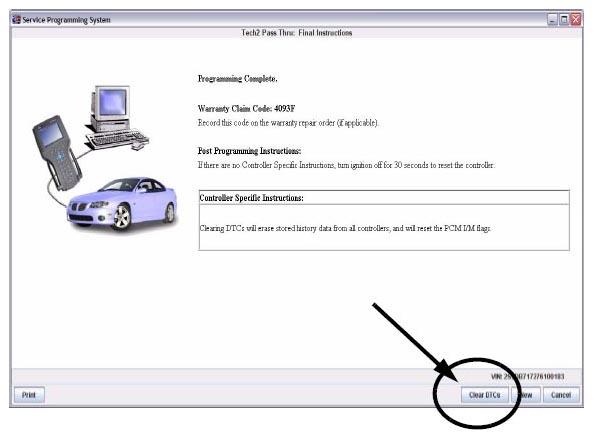This screenshot has height=439, width=593.
Task: Close the Service Programming System window
Action: click(x=576, y=20)
